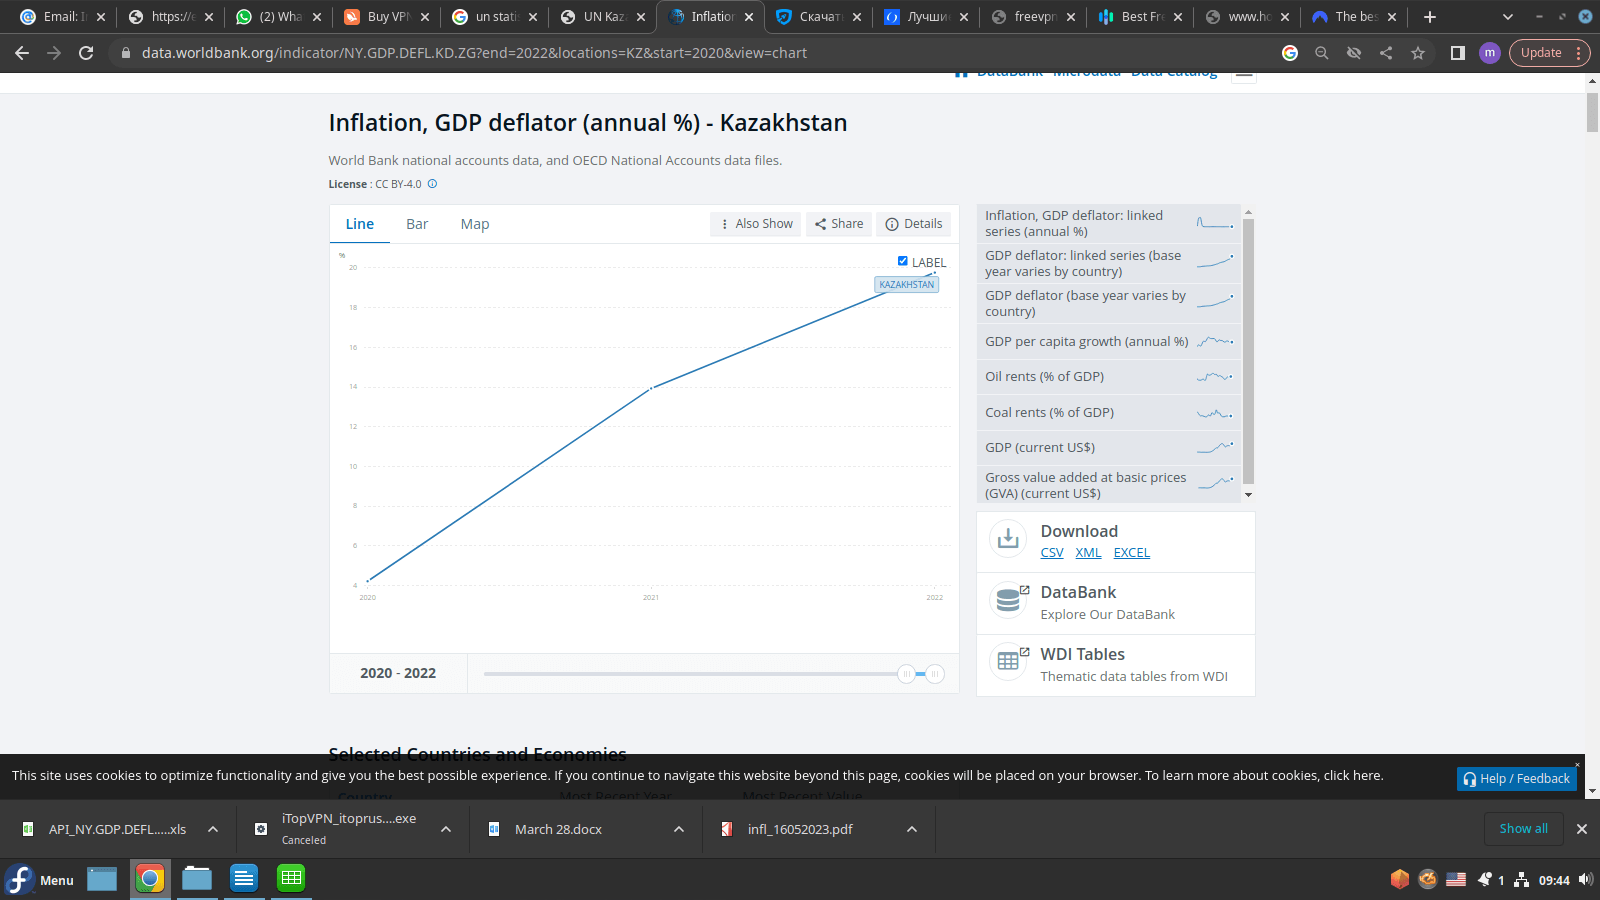Open the tab search dropdown chevron
Screen dimensions: 1600x900
click(1508, 17)
